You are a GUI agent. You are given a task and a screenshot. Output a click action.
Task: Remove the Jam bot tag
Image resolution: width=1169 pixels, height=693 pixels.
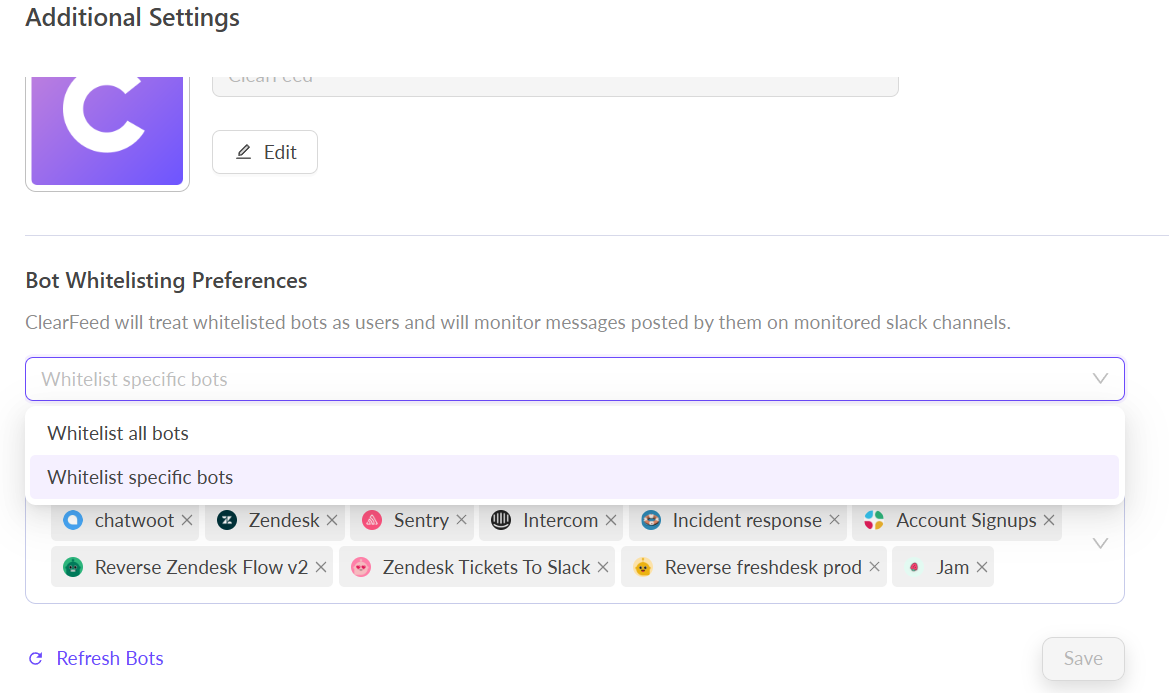tap(982, 567)
